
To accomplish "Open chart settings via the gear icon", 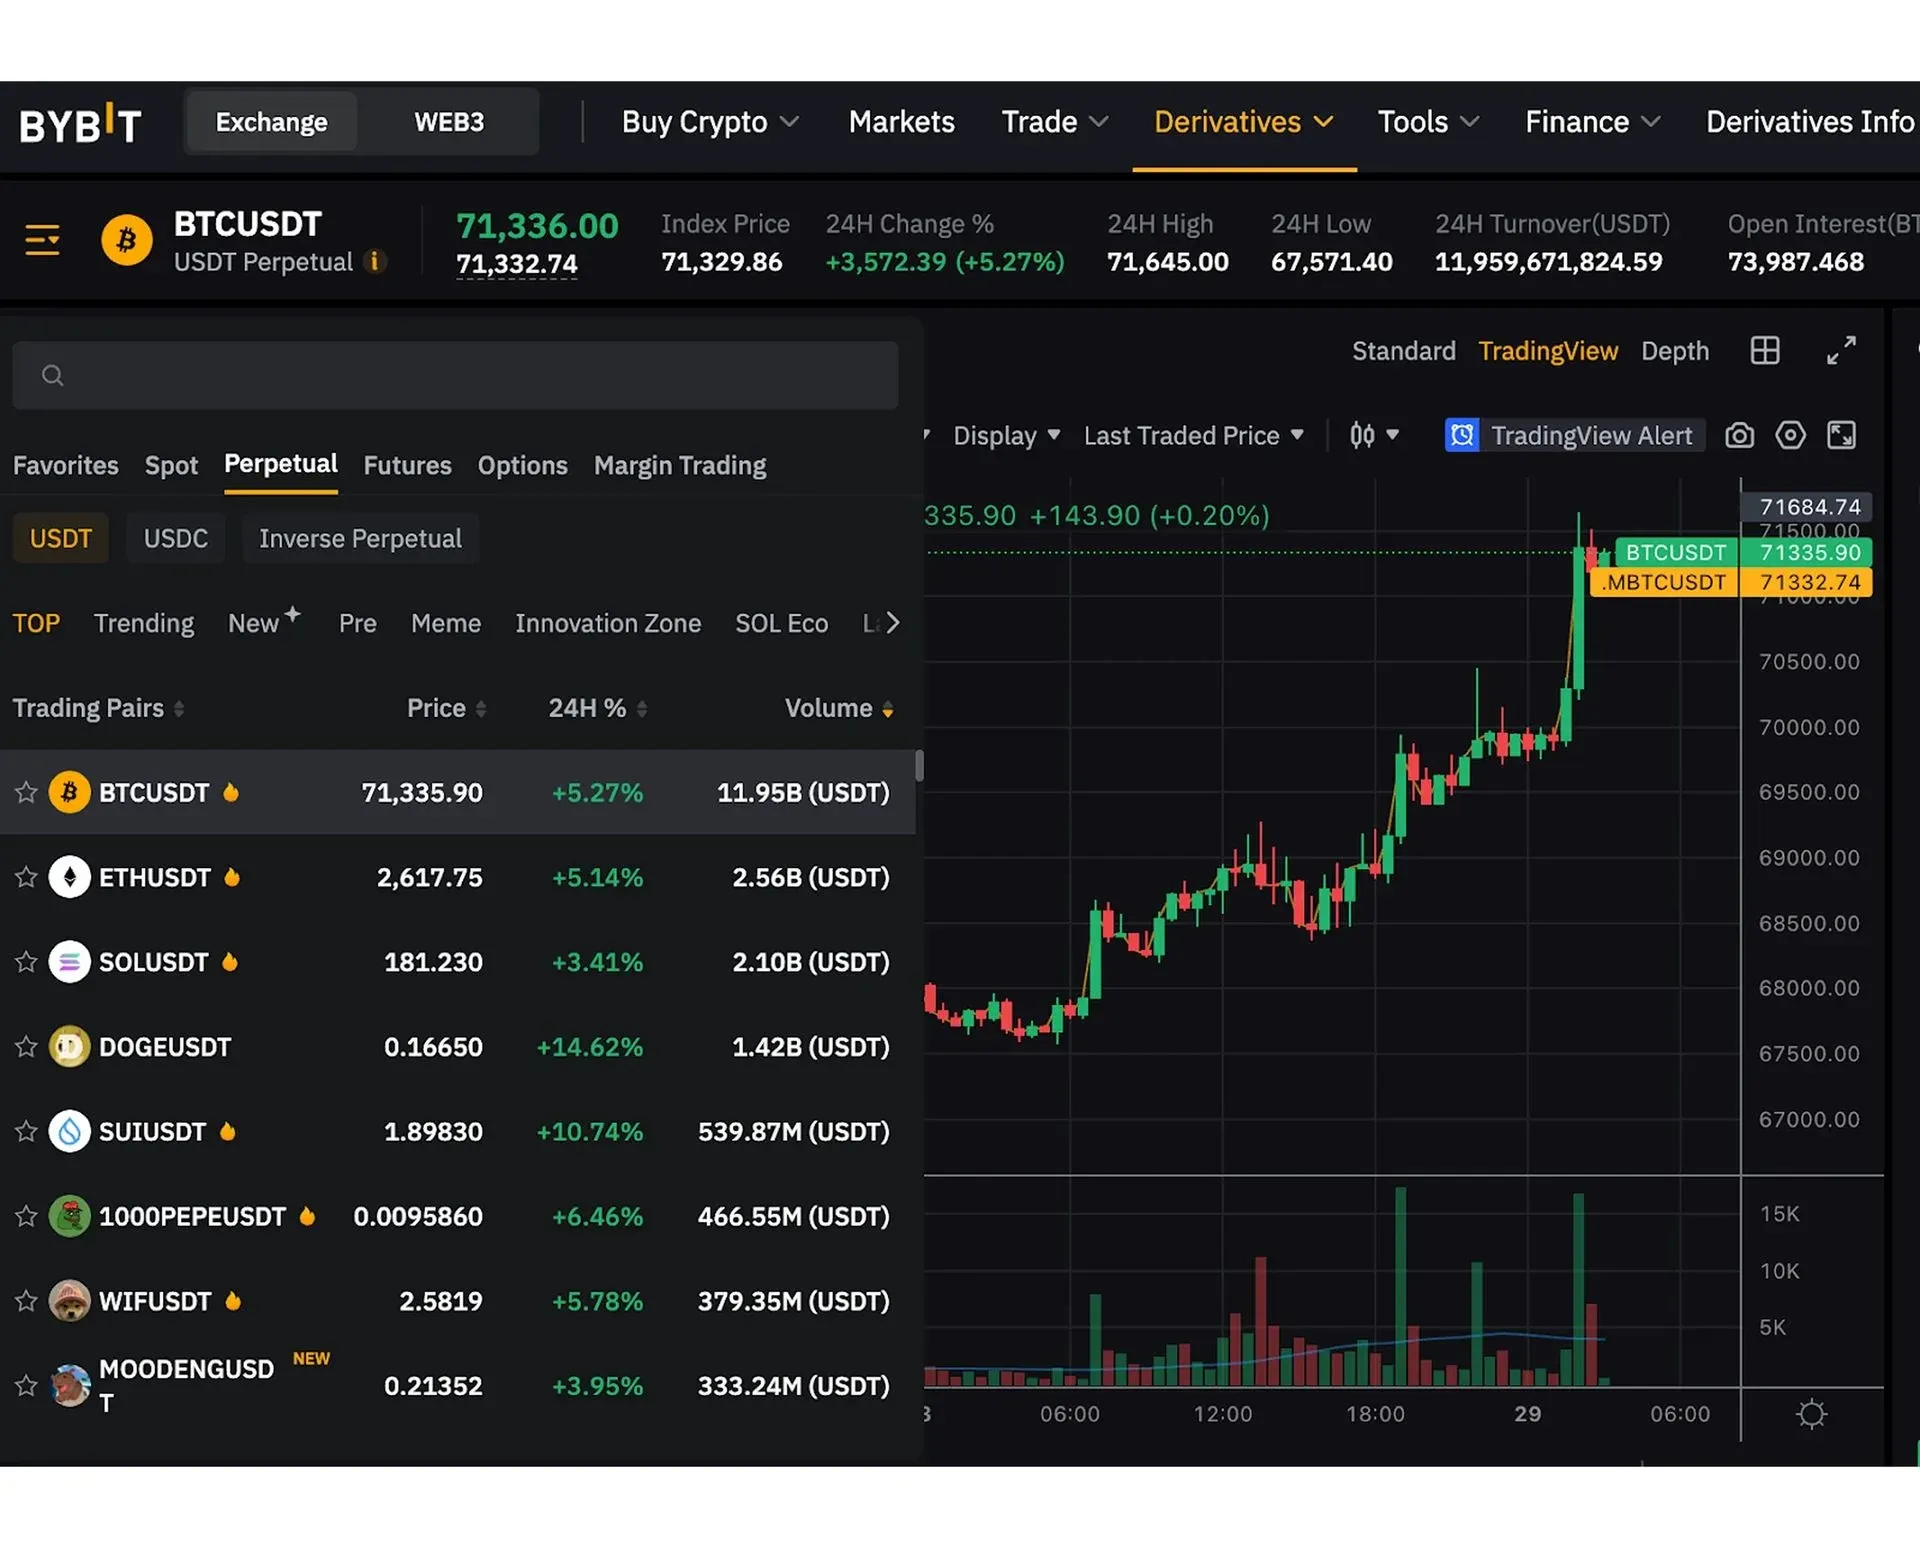I will 1790,435.
